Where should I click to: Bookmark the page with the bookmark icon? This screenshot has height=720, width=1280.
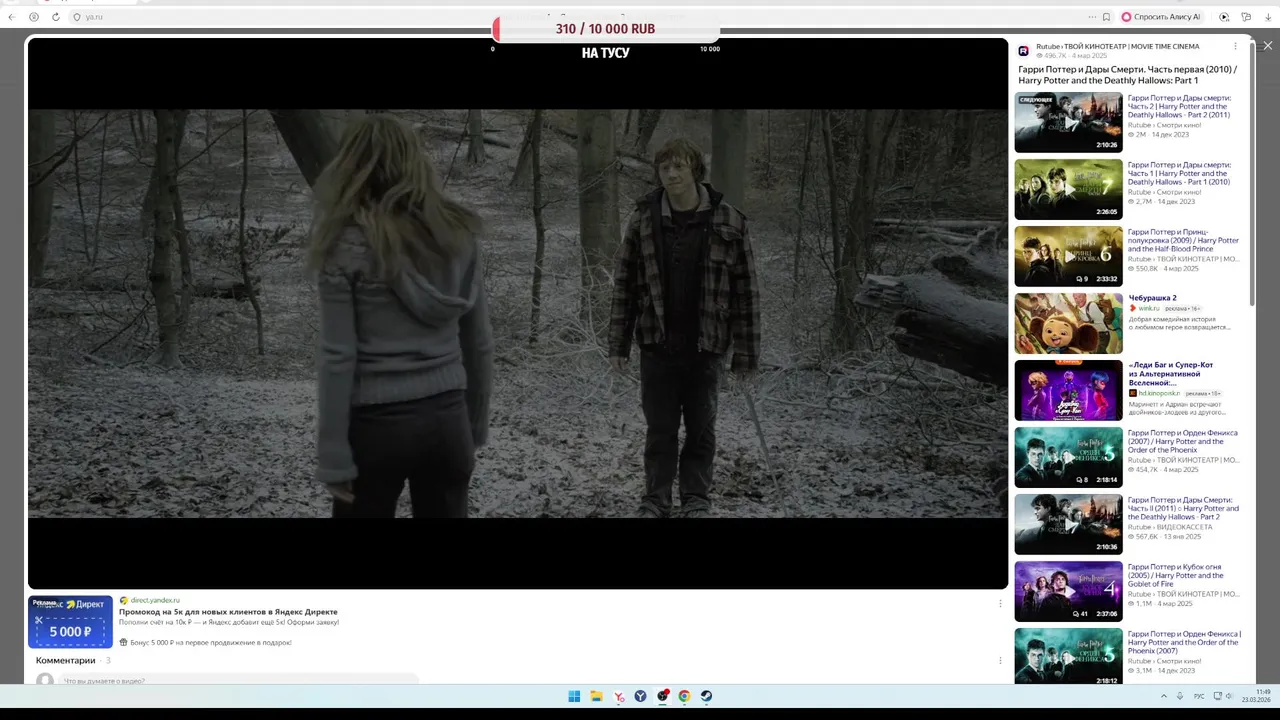coord(1106,17)
